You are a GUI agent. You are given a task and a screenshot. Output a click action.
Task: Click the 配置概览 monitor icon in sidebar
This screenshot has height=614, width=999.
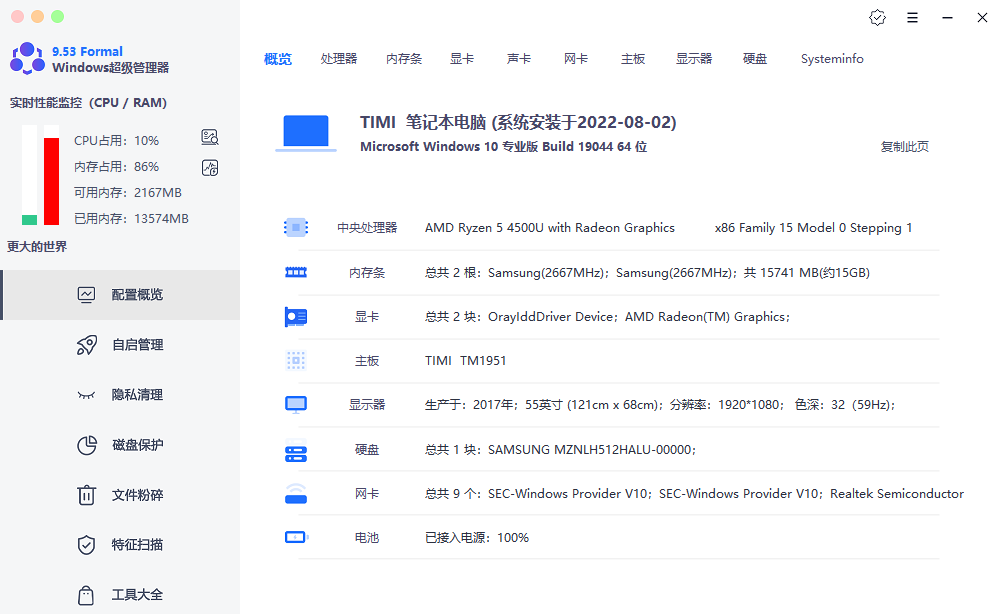click(86, 294)
